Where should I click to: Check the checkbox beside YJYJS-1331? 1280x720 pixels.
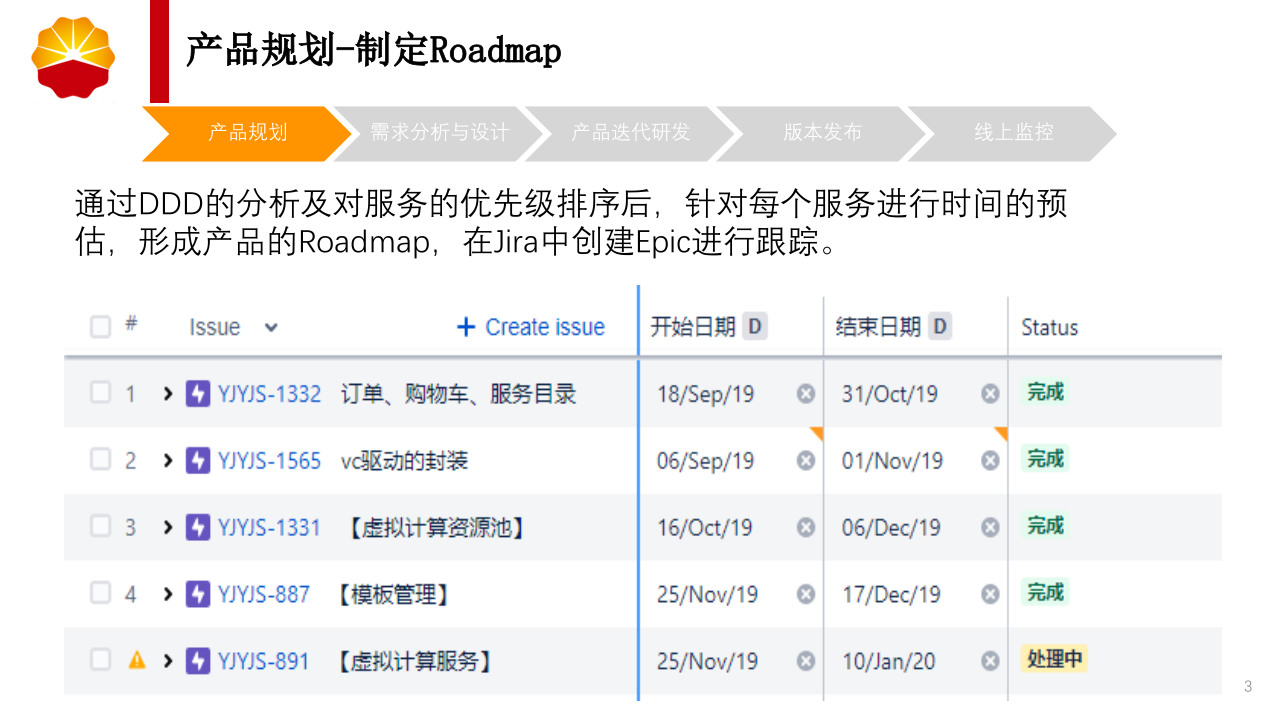pyautogui.click(x=100, y=527)
